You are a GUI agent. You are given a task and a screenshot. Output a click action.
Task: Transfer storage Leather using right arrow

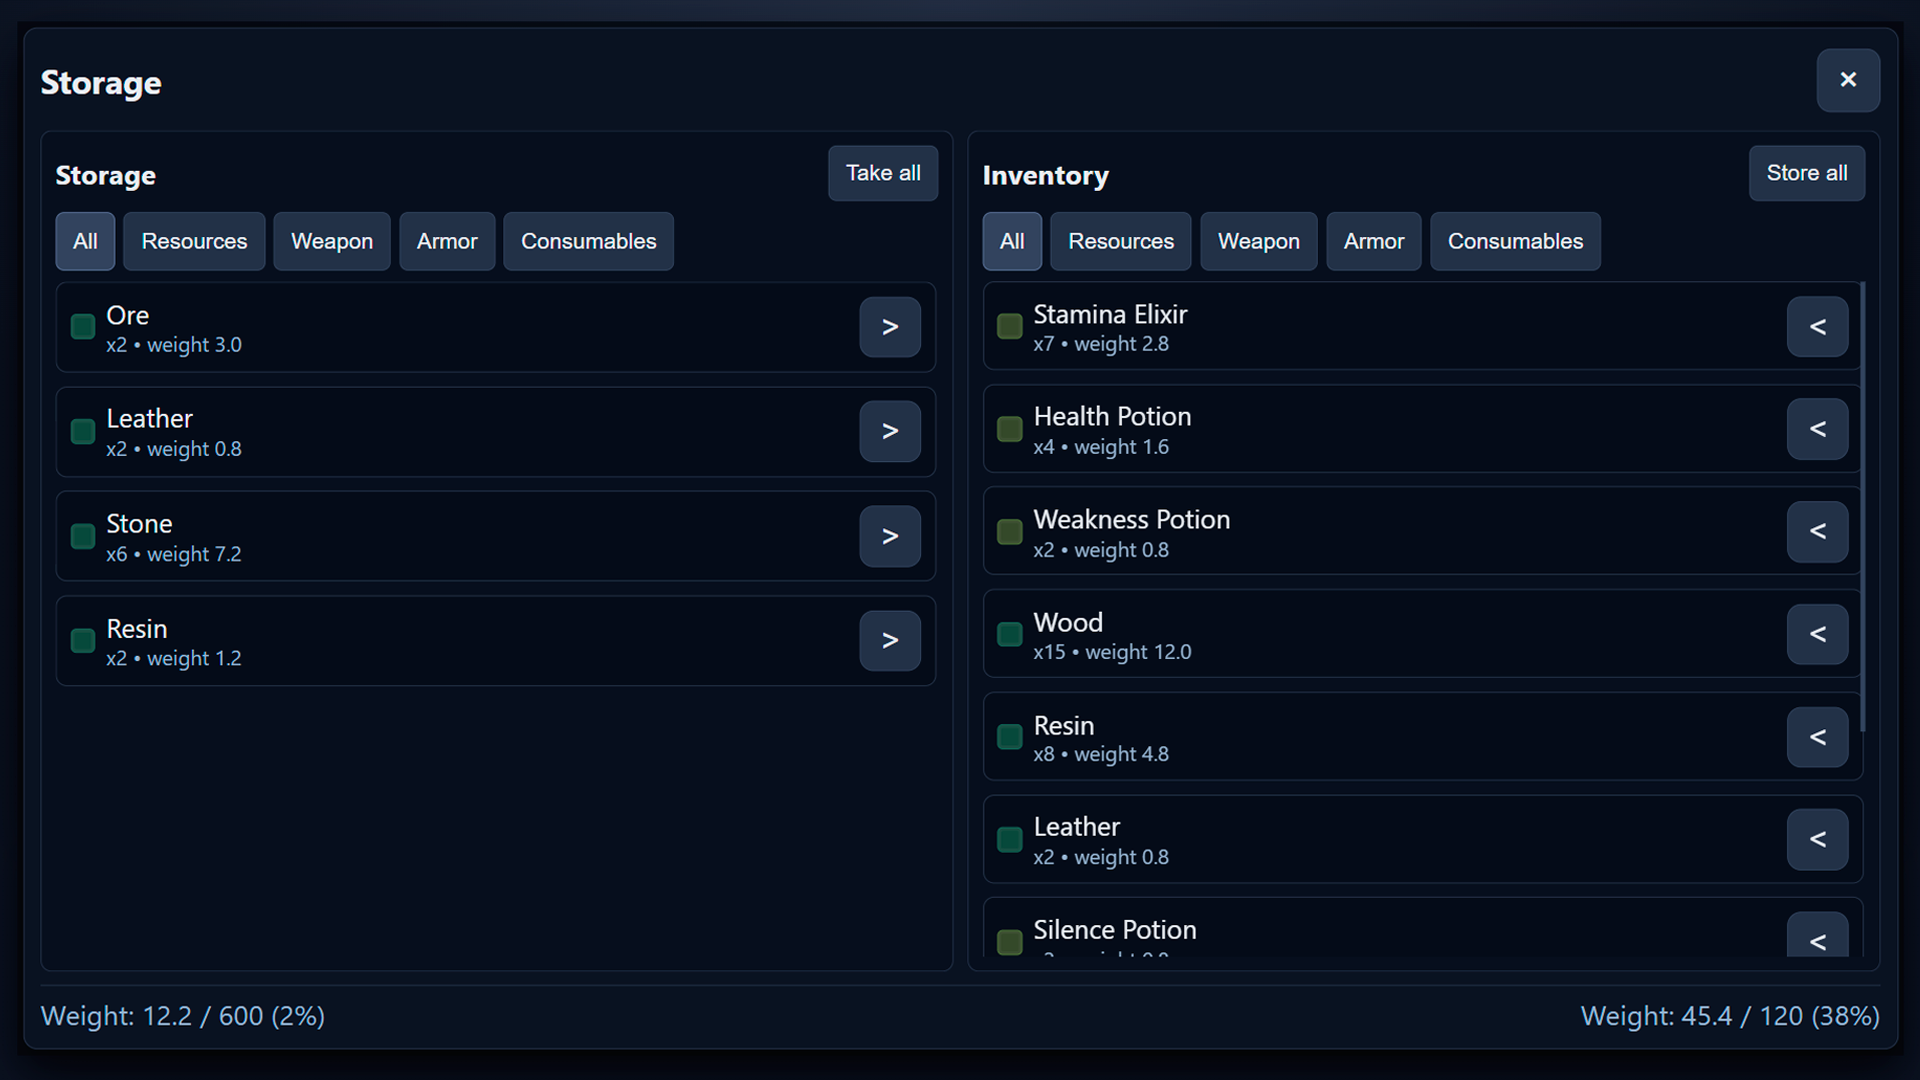point(889,431)
